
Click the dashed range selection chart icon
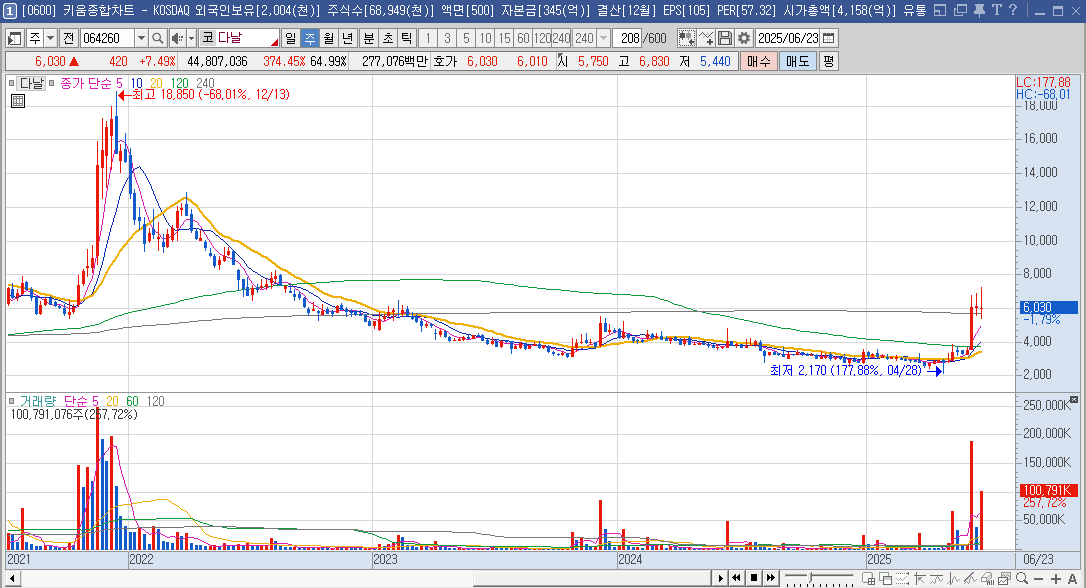[902, 578]
